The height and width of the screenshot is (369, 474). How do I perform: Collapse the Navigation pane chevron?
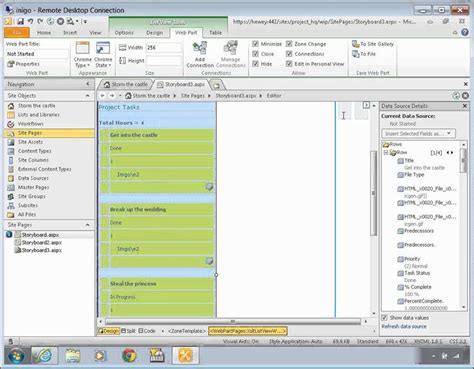pyautogui.click(x=88, y=84)
